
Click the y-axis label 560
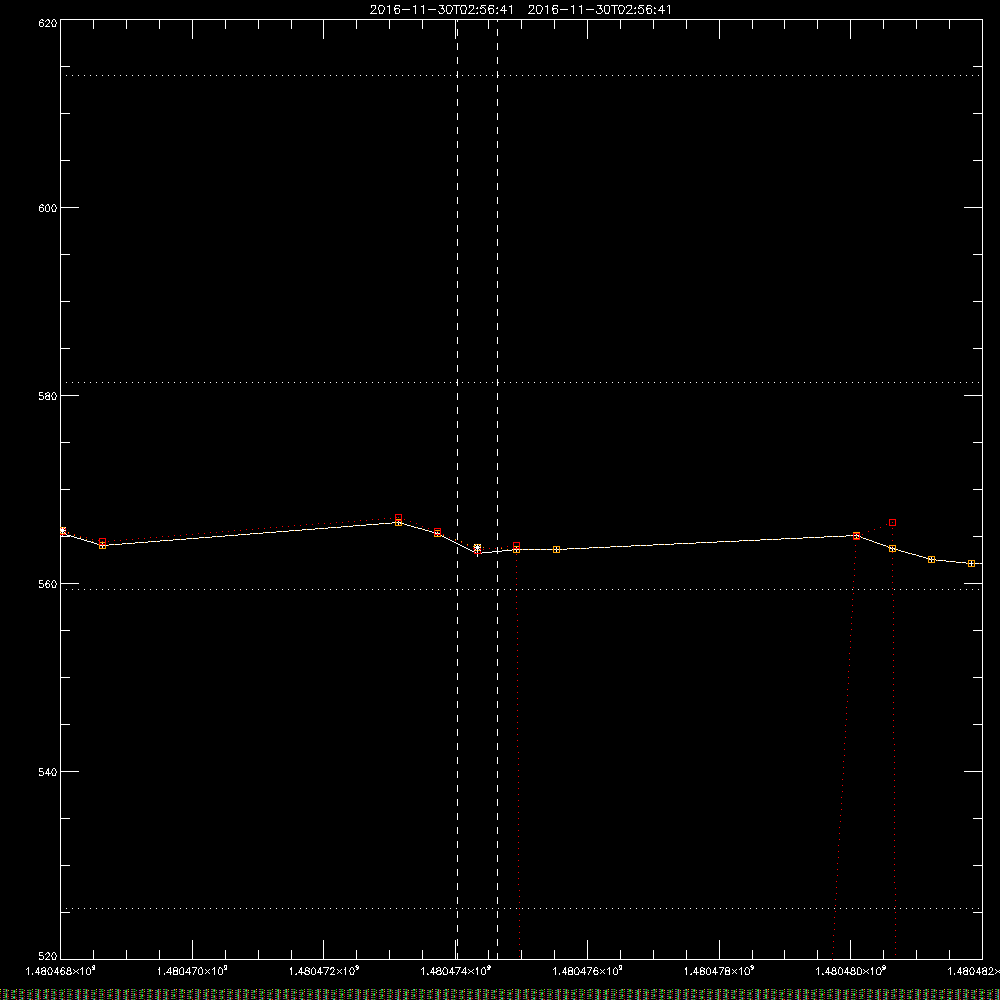(48, 584)
